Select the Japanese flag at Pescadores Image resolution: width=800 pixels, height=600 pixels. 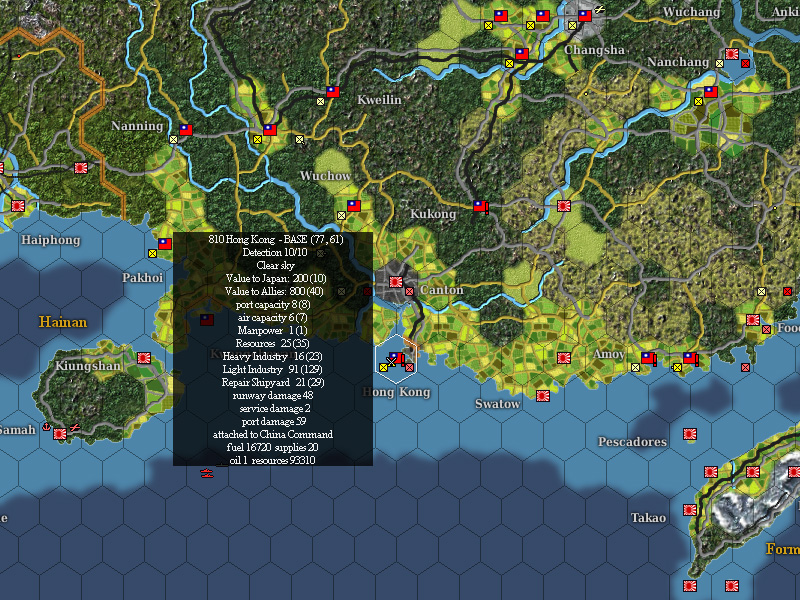[689, 434]
